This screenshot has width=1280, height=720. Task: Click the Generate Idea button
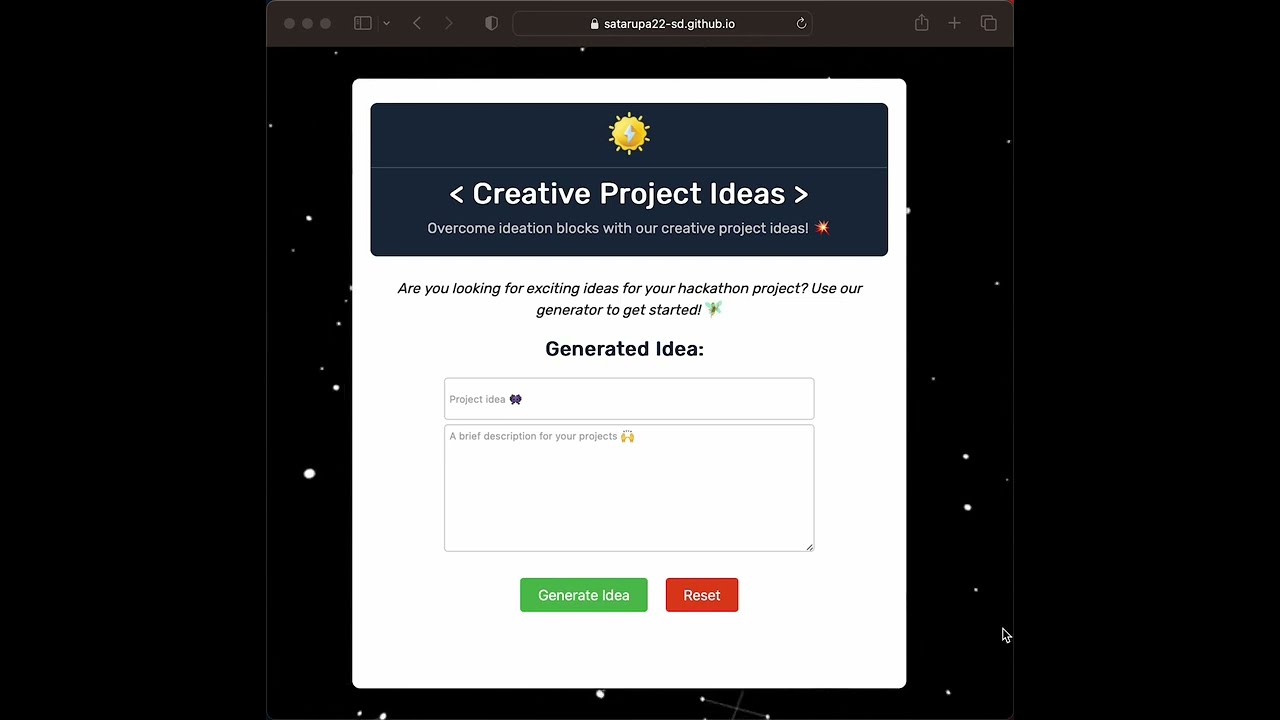coord(584,595)
